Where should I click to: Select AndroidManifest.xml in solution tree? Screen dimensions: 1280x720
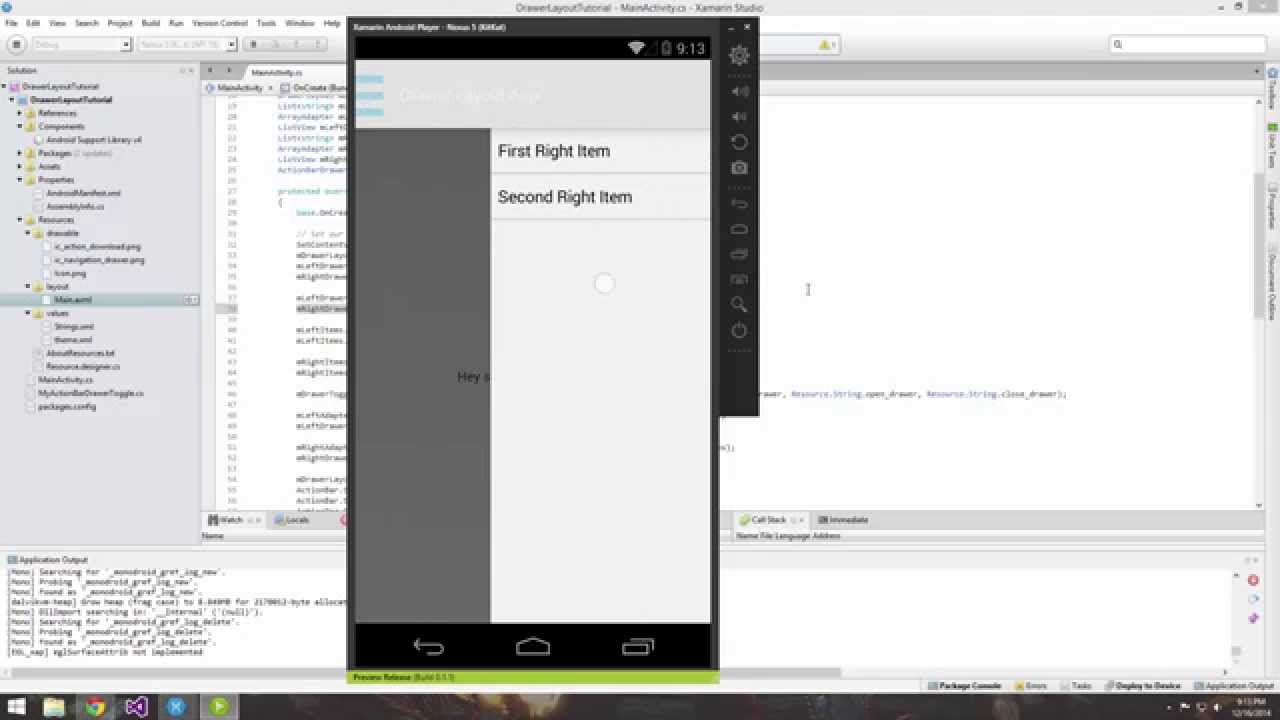(83, 193)
